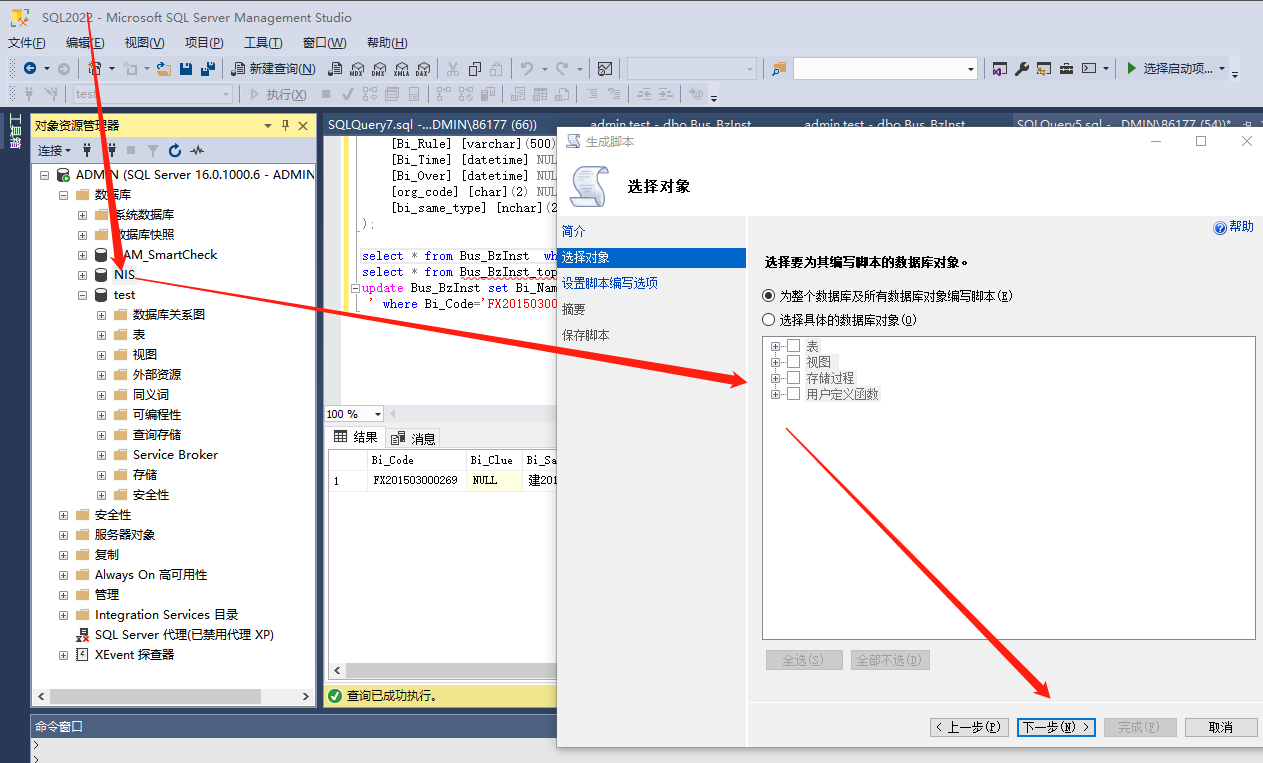Click the Refresh icon in Object Explorer
This screenshot has height=763, width=1263.
point(175,150)
